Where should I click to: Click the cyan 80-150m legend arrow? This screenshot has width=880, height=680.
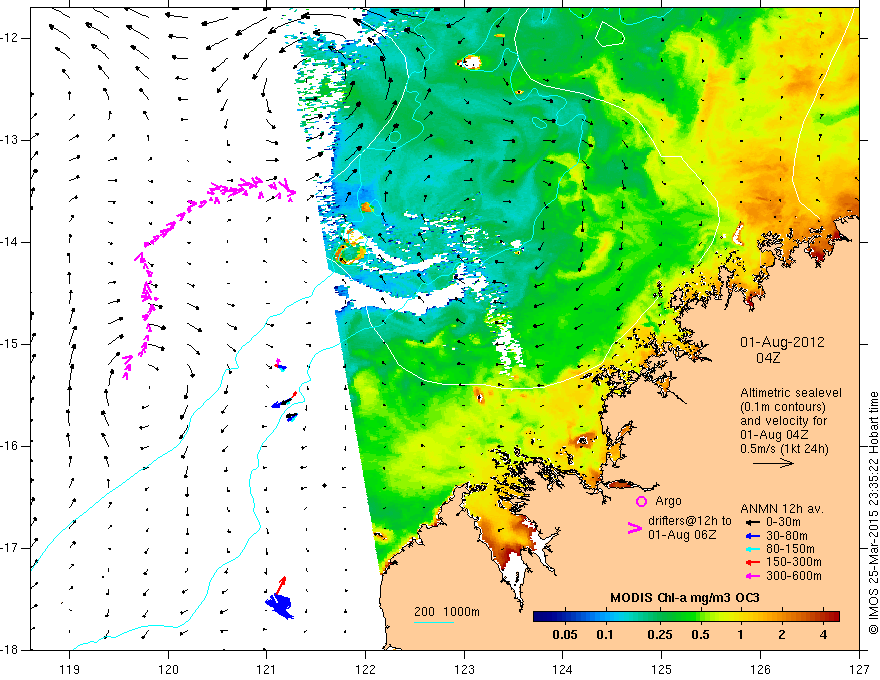point(752,549)
